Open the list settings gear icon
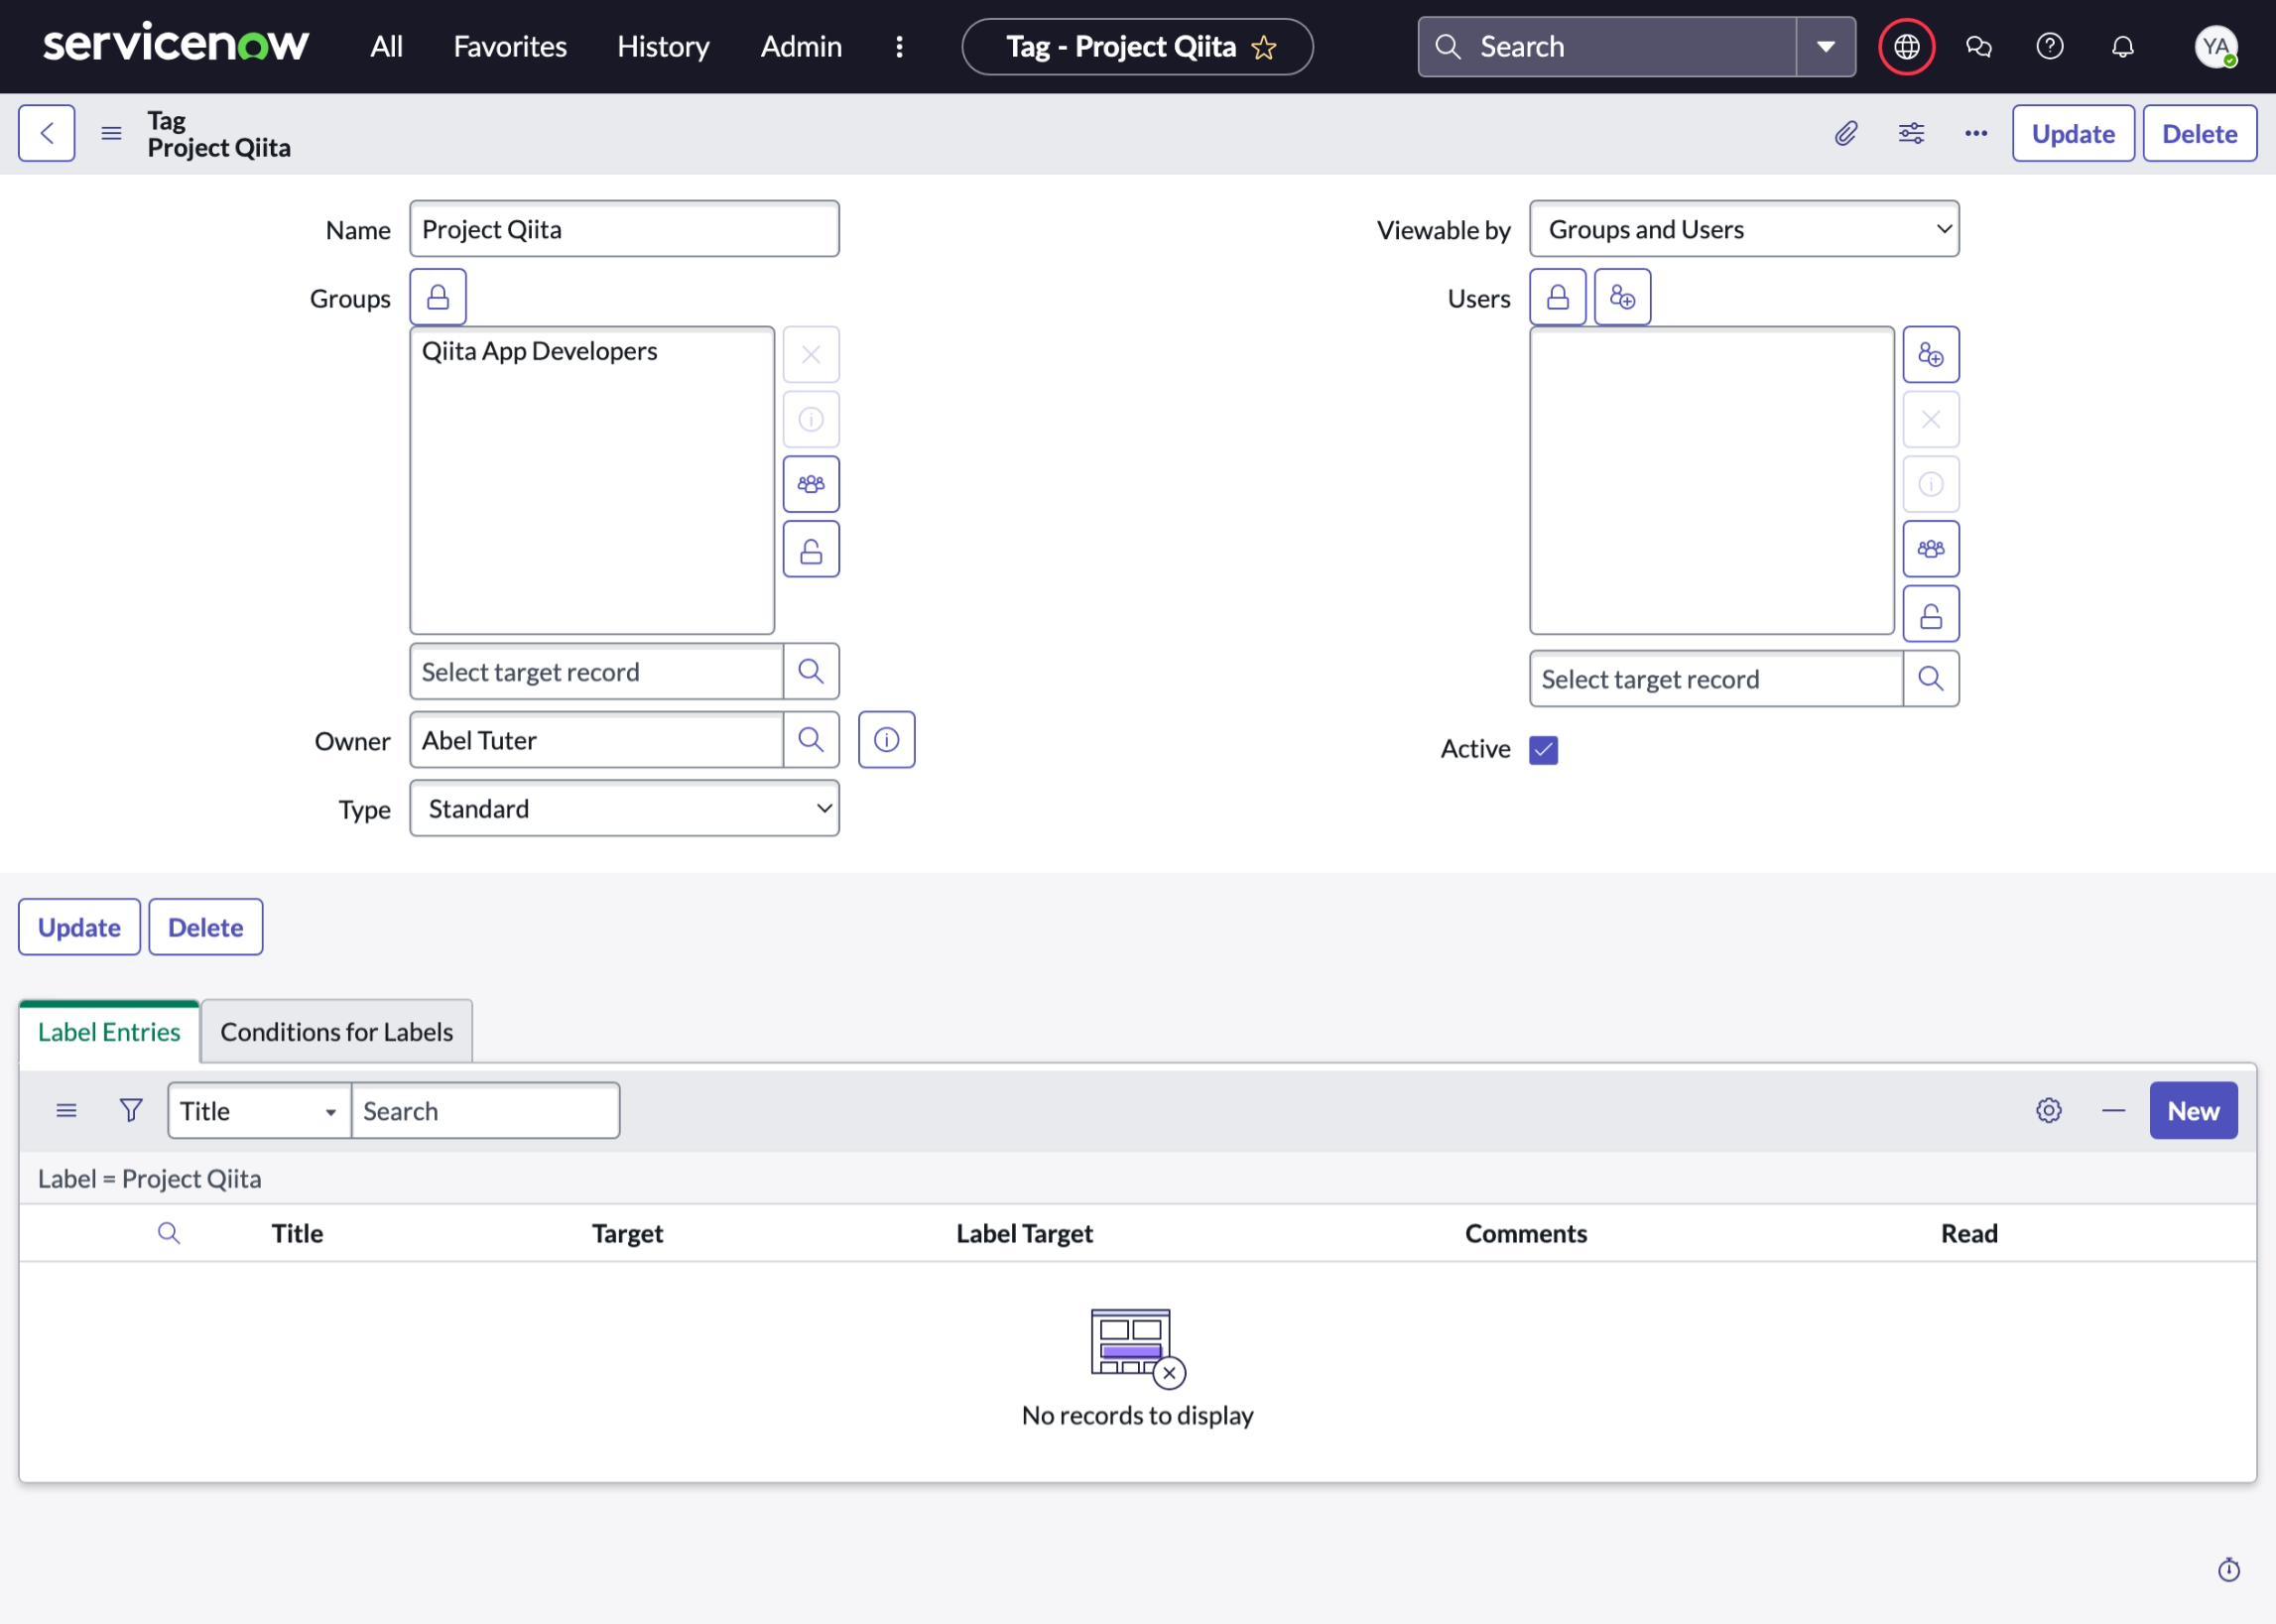The image size is (2276, 1624). 2047,1110
